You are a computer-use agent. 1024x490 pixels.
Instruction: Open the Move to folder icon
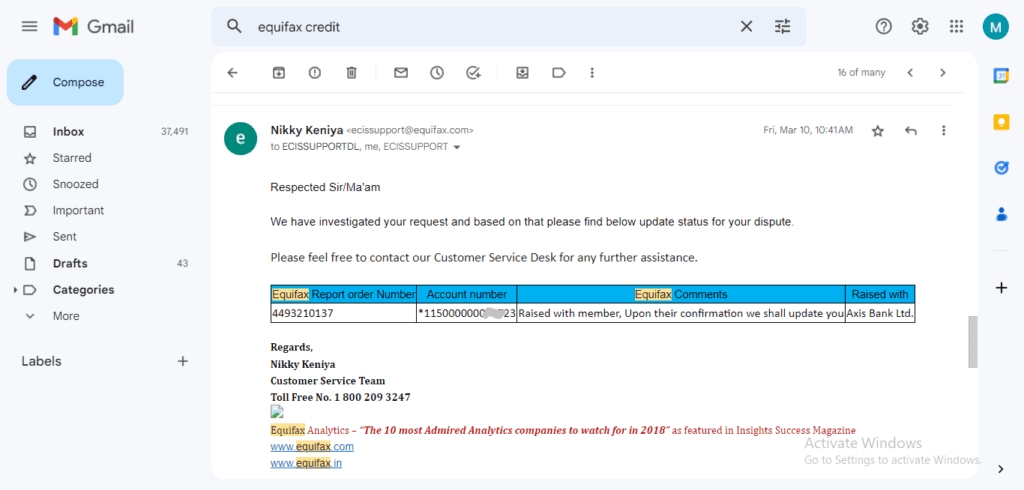click(x=522, y=73)
